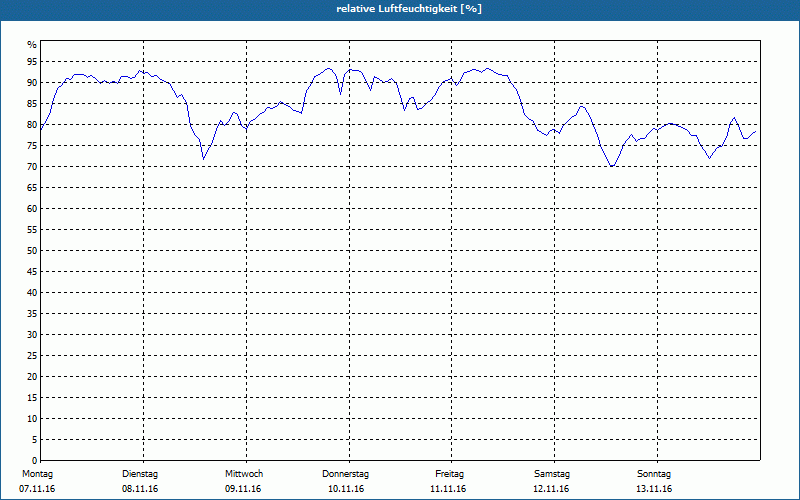This screenshot has width=800, height=500.
Task: Select the Dienstag day label
Action: pos(140,474)
